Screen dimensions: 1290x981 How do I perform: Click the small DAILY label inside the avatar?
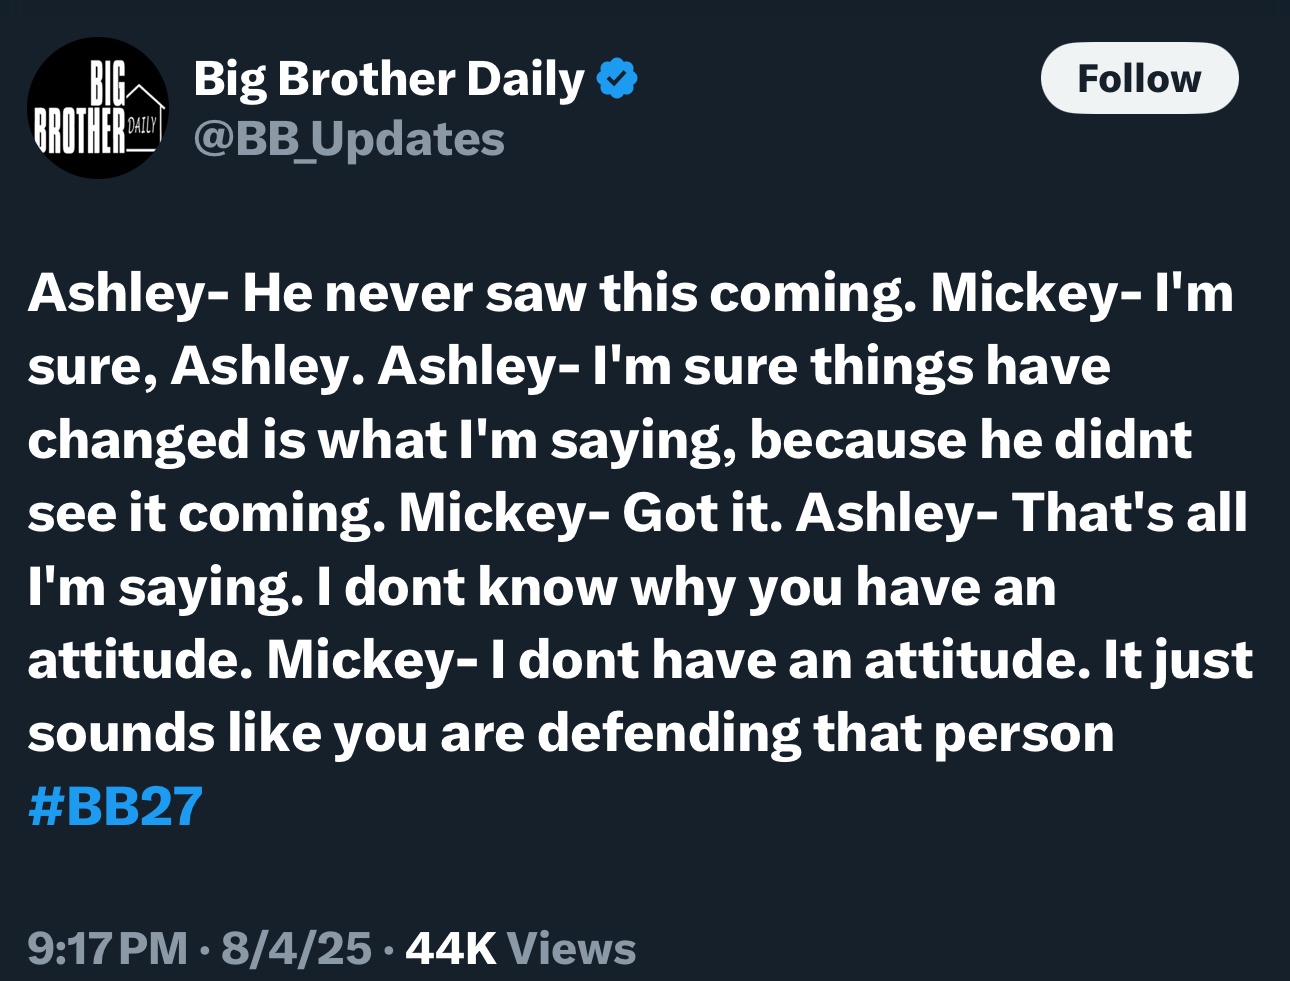click(143, 125)
